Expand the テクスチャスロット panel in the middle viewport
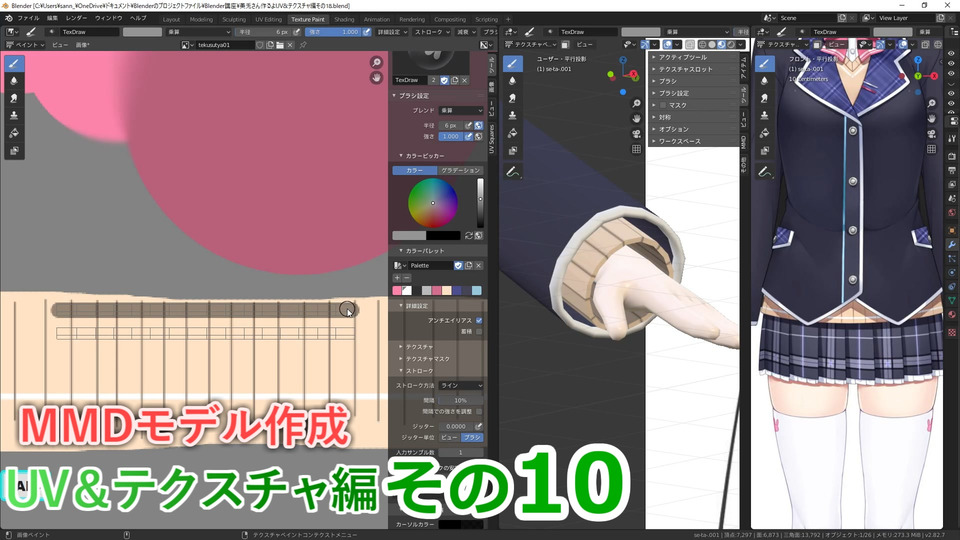This screenshot has height=540, width=960. [682, 69]
